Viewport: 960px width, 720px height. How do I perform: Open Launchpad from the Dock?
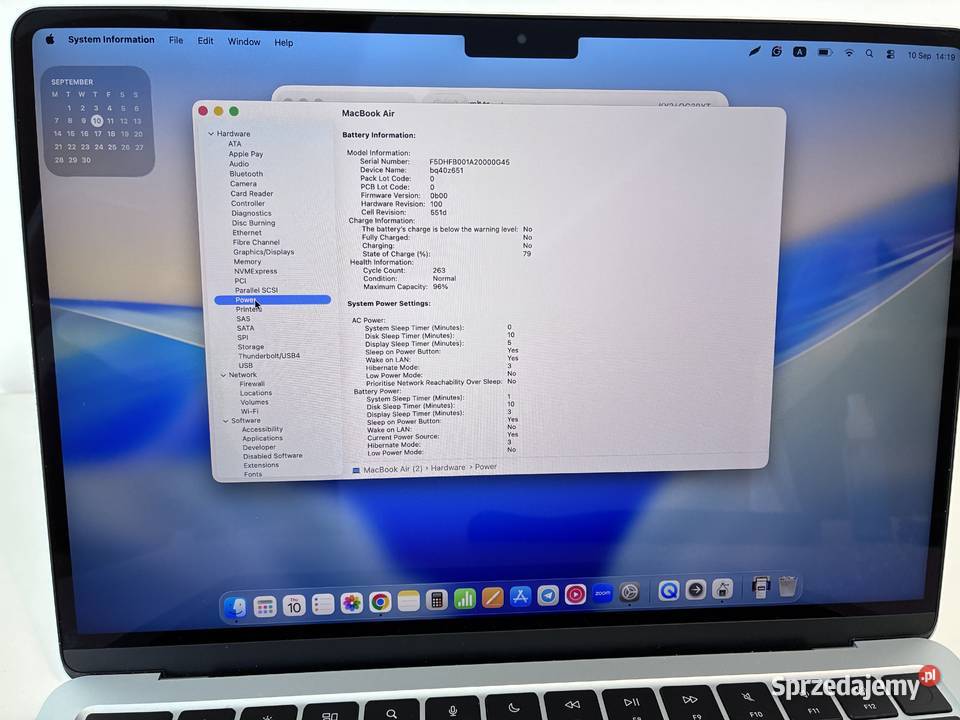click(x=265, y=607)
